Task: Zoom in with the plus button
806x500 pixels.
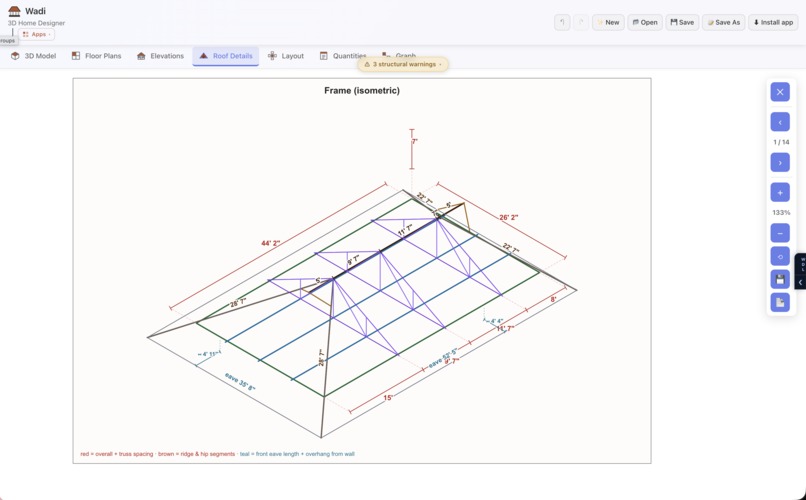Action: coord(780,193)
